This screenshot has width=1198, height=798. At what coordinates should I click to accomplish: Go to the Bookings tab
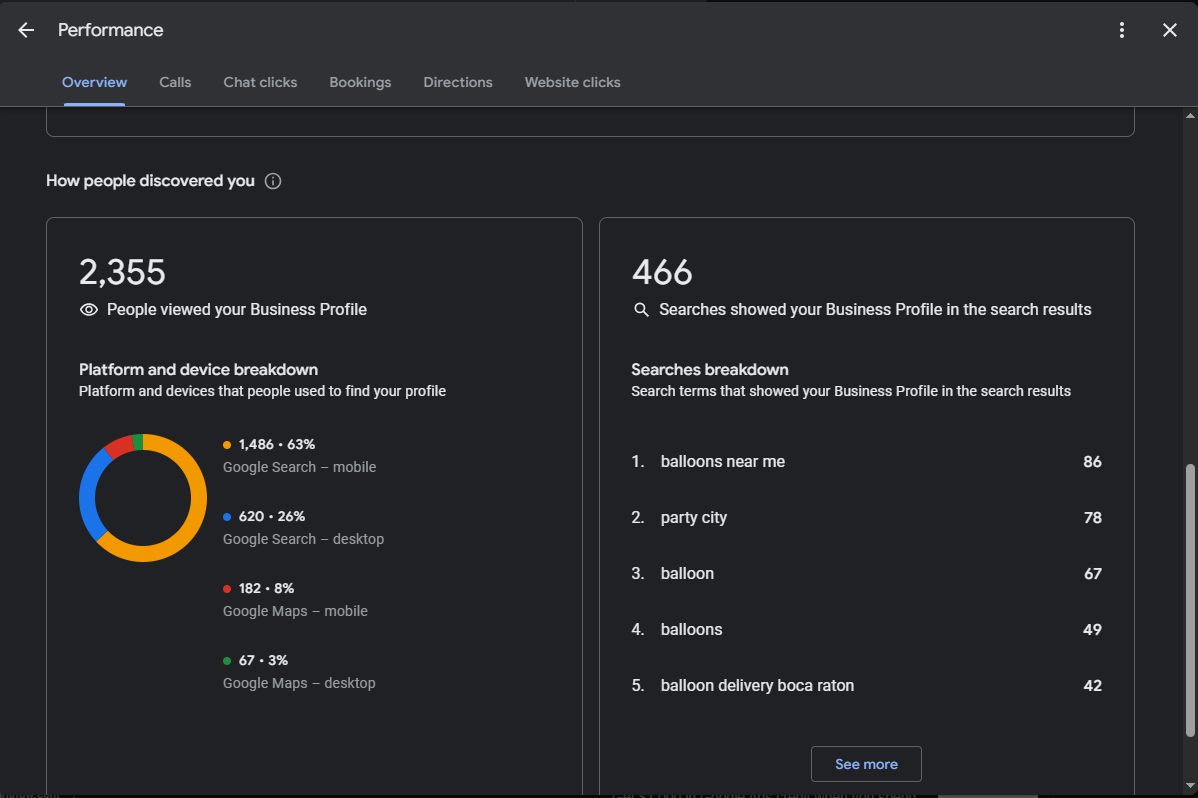tap(360, 82)
